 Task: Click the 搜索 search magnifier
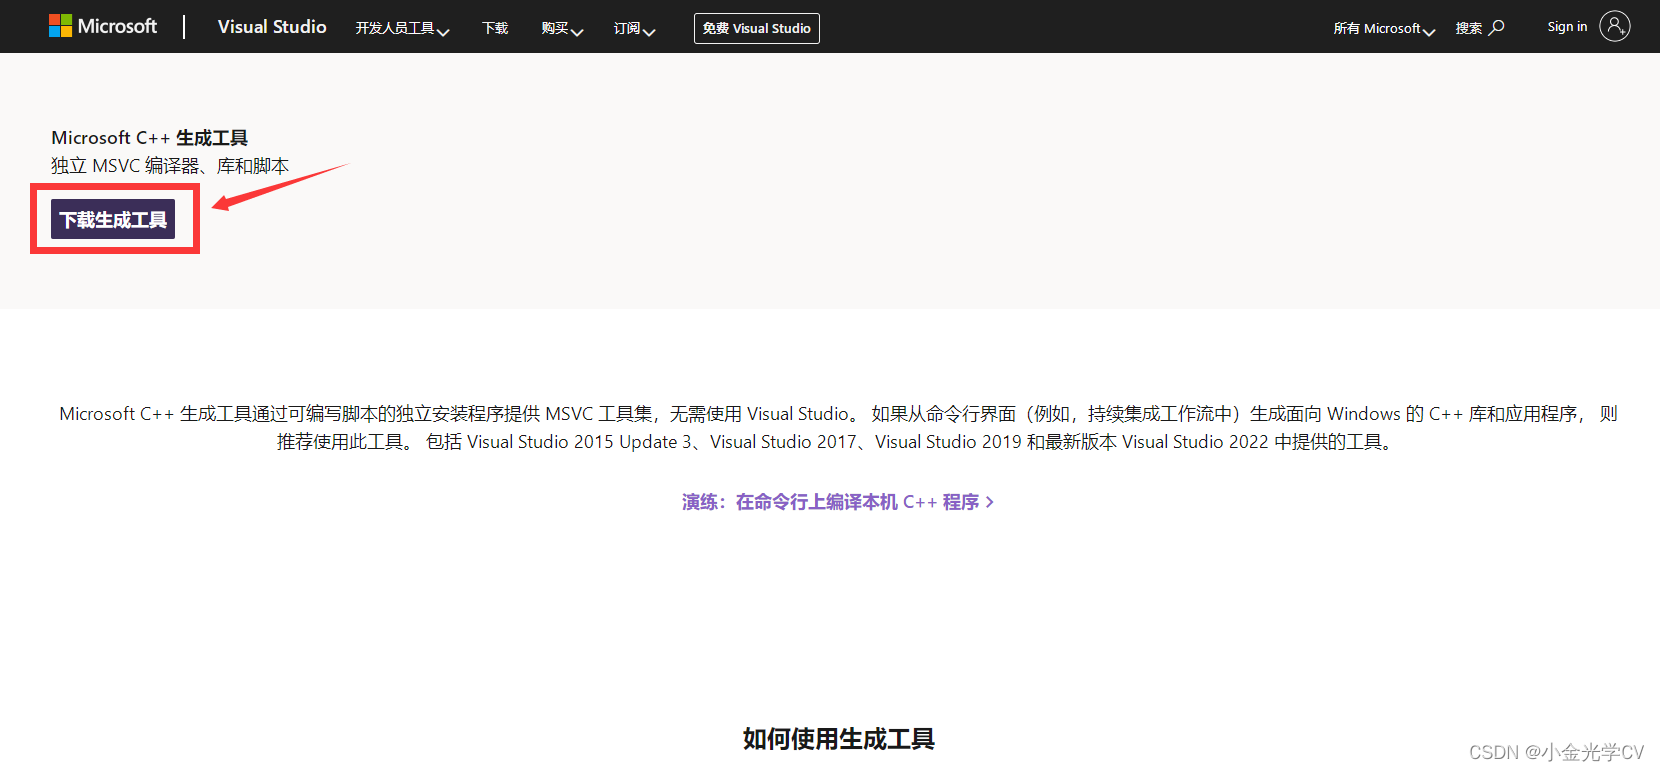coord(1480,28)
